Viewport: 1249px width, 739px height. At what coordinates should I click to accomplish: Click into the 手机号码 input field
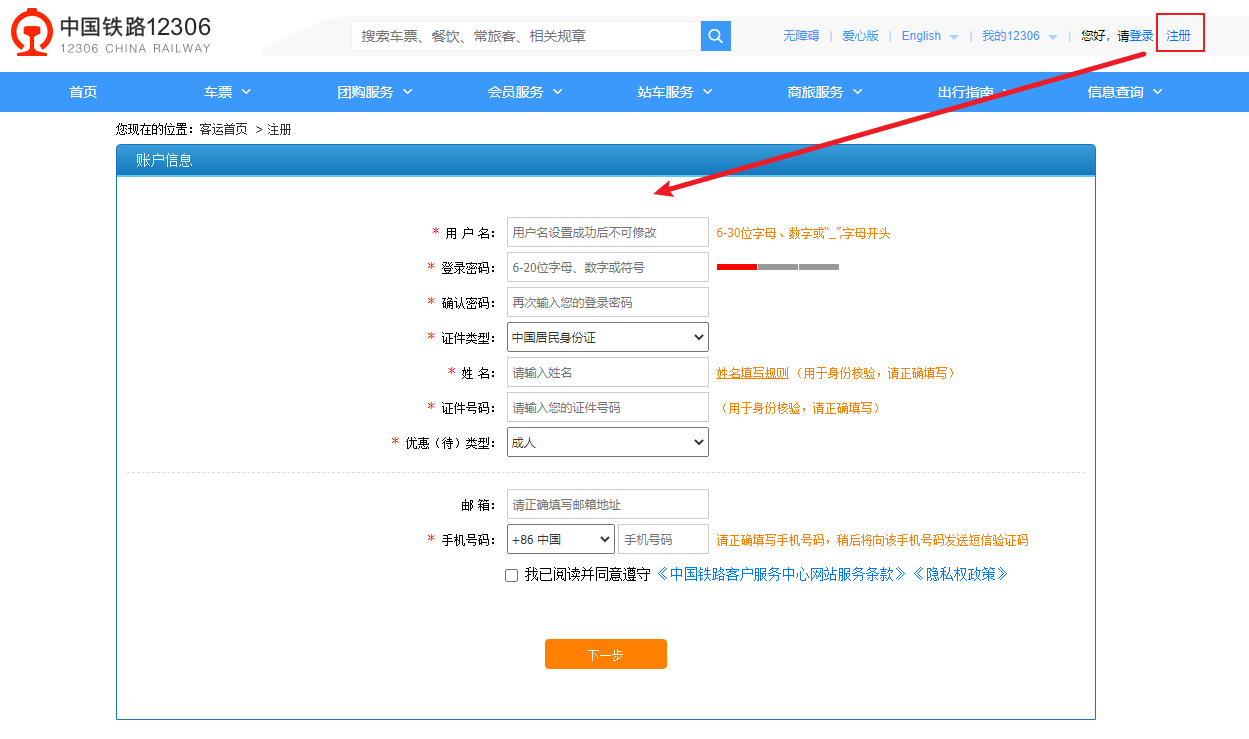(662, 540)
